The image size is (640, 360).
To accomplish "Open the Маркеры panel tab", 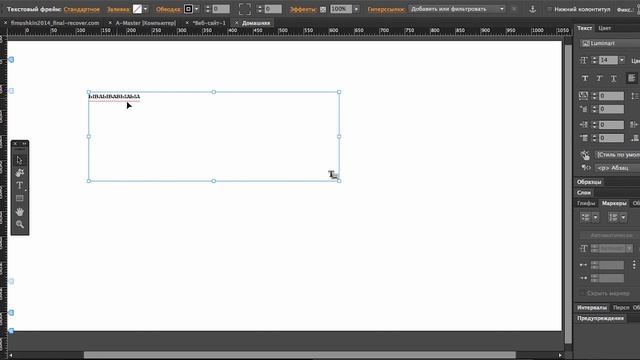I will pos(614,203).
